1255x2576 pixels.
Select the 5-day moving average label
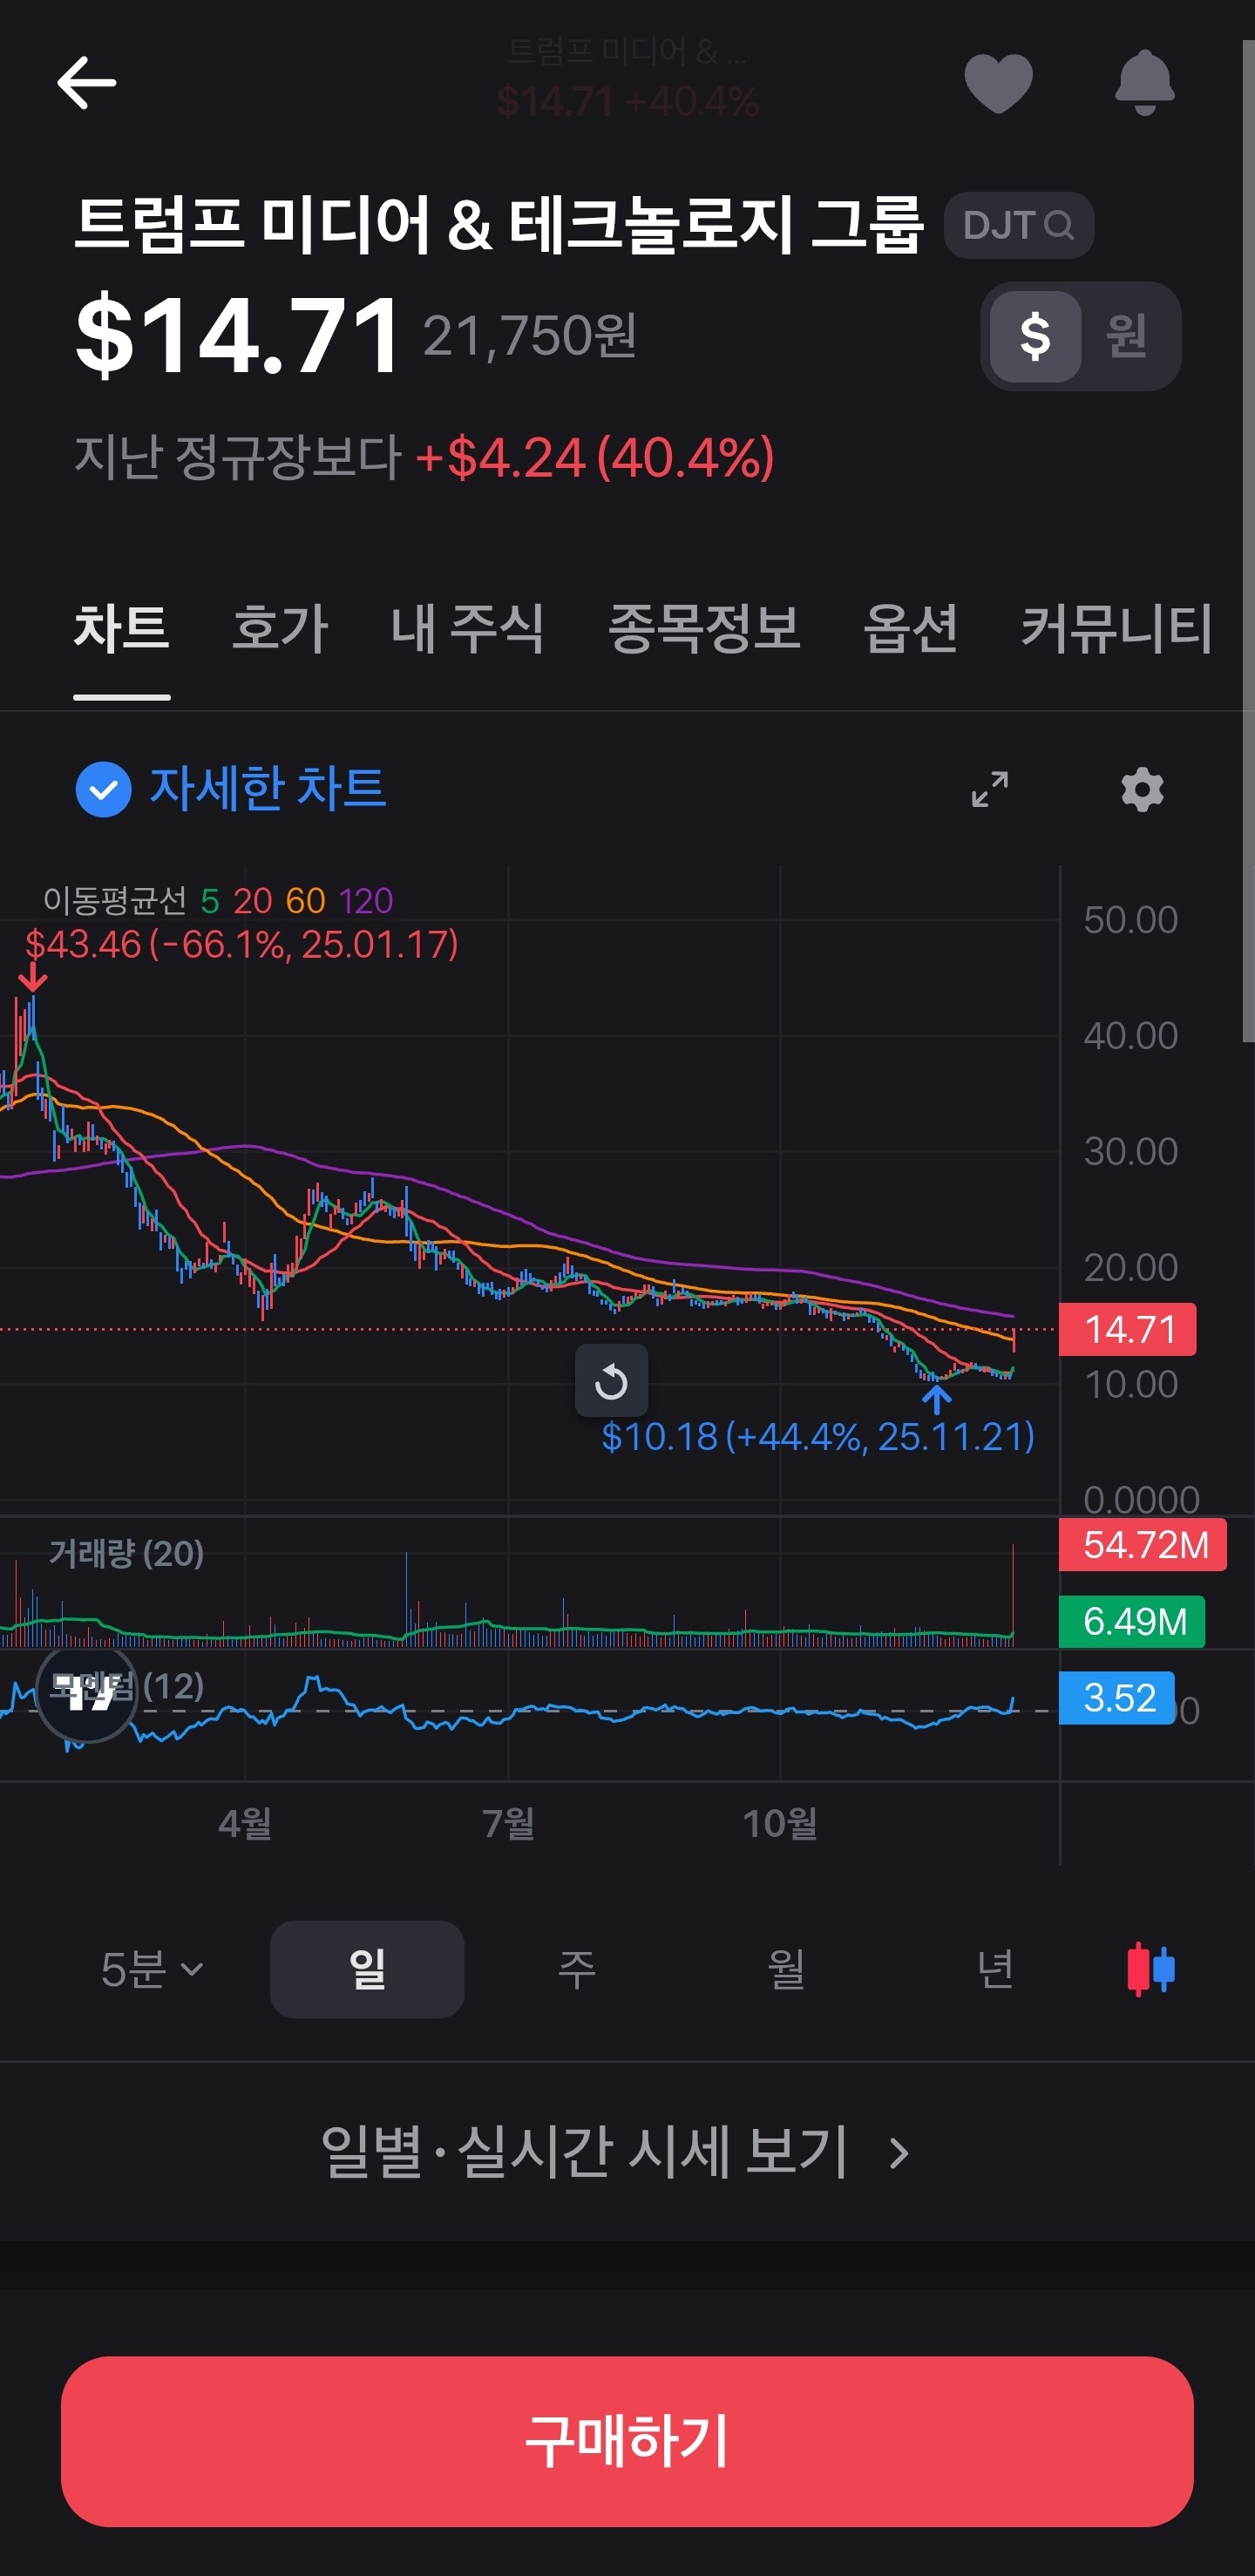point(210,901)
